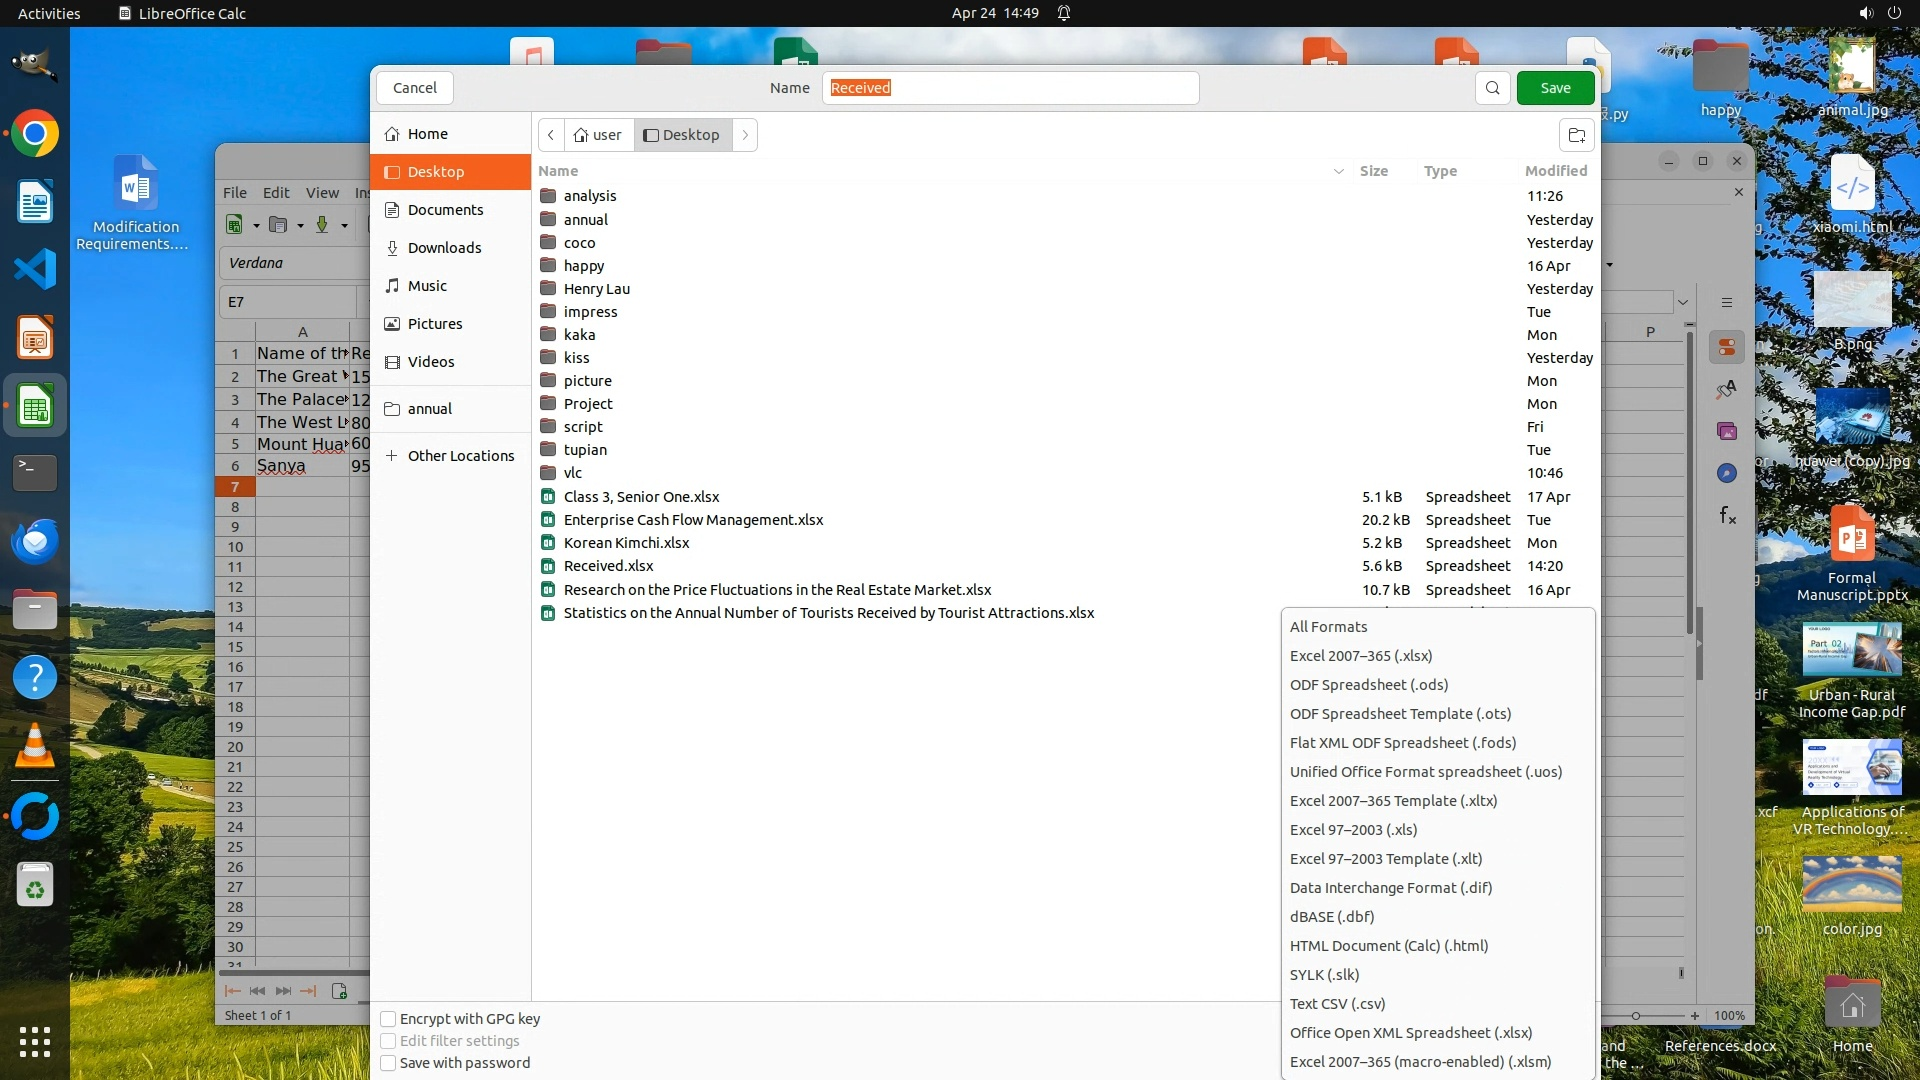Enable Encrypt with GPG key checkbox
The image size is (1920, 1080).
click(x=388, y=1019)
